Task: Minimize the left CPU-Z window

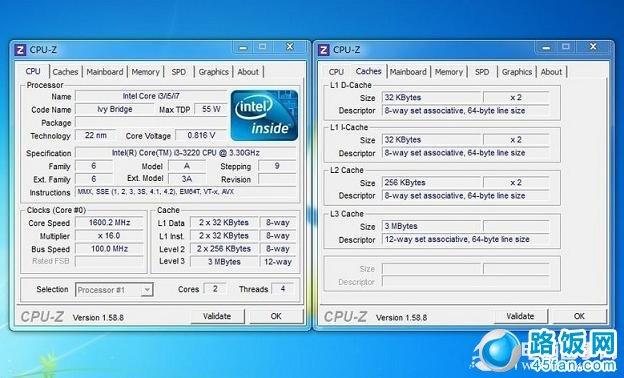Action: [x=243, y=47]
